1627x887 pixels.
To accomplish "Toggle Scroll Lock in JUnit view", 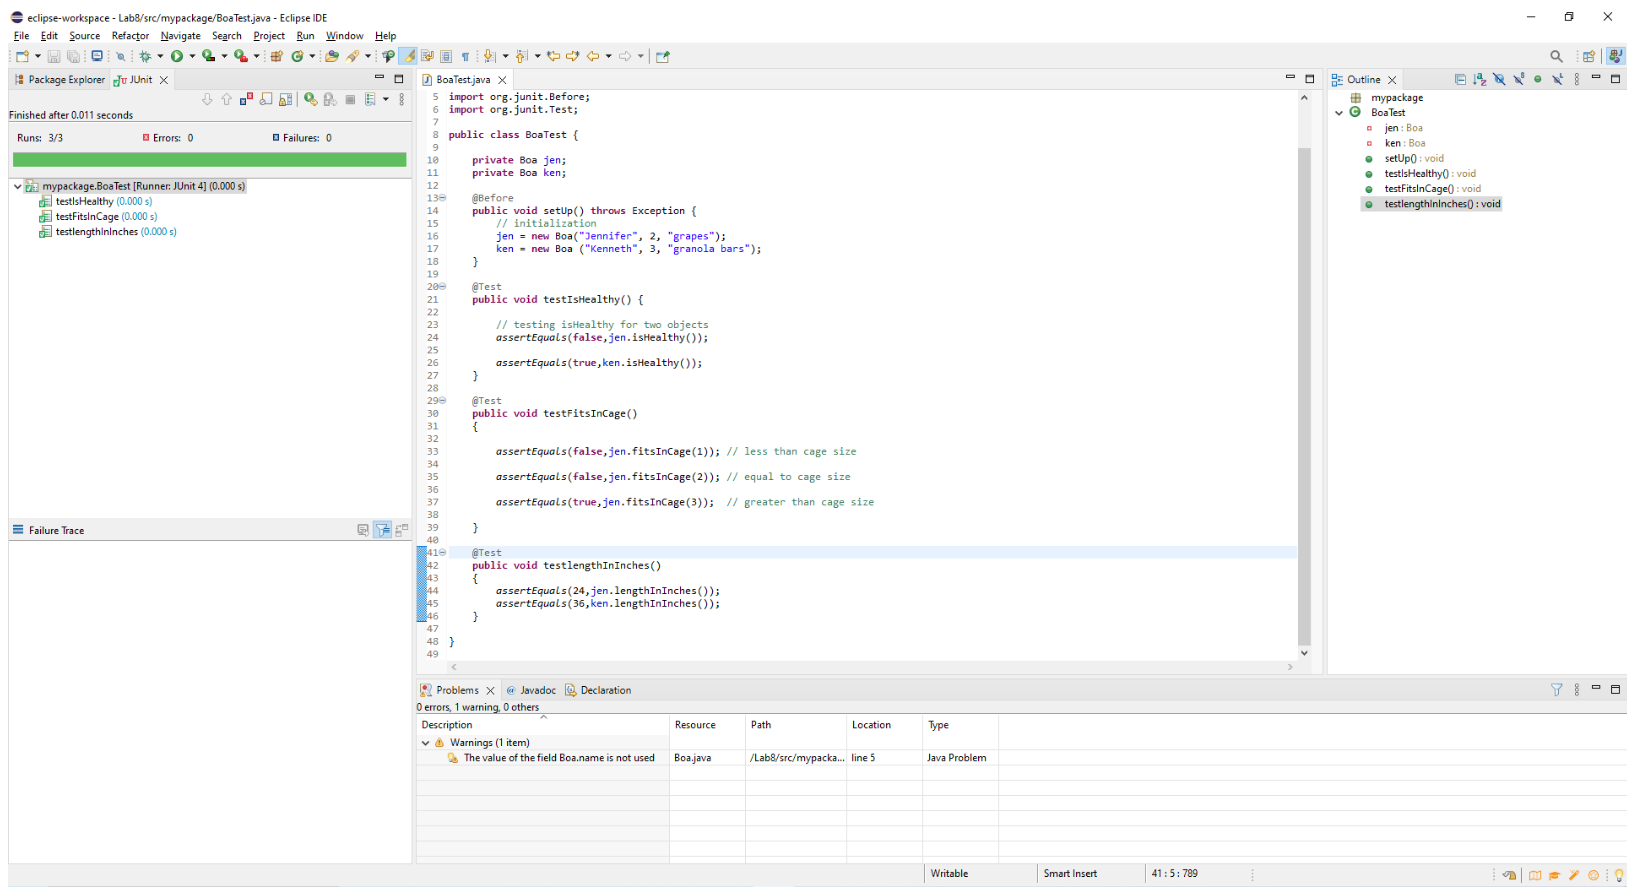I will click(285, 99).
